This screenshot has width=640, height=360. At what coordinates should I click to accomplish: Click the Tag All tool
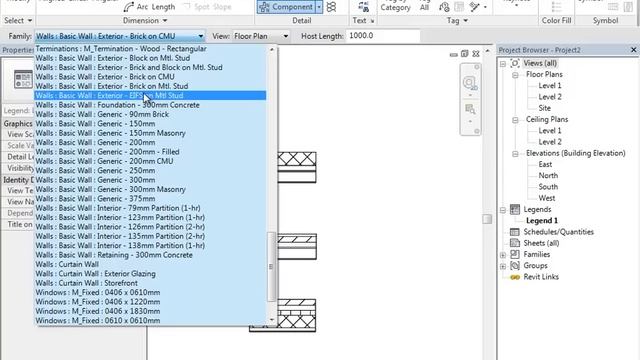424,6
